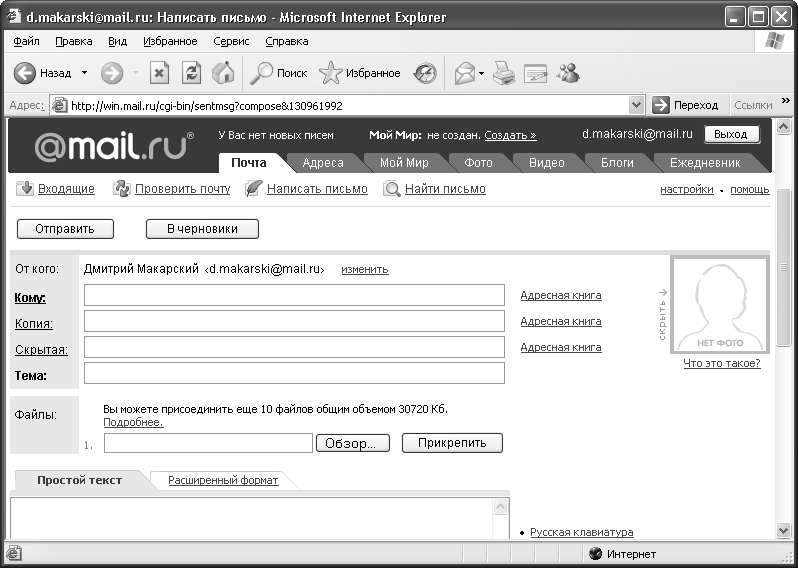Click the Forward arrow icon
This screenshot has height=568, width=798.
(x=112, y=73)
